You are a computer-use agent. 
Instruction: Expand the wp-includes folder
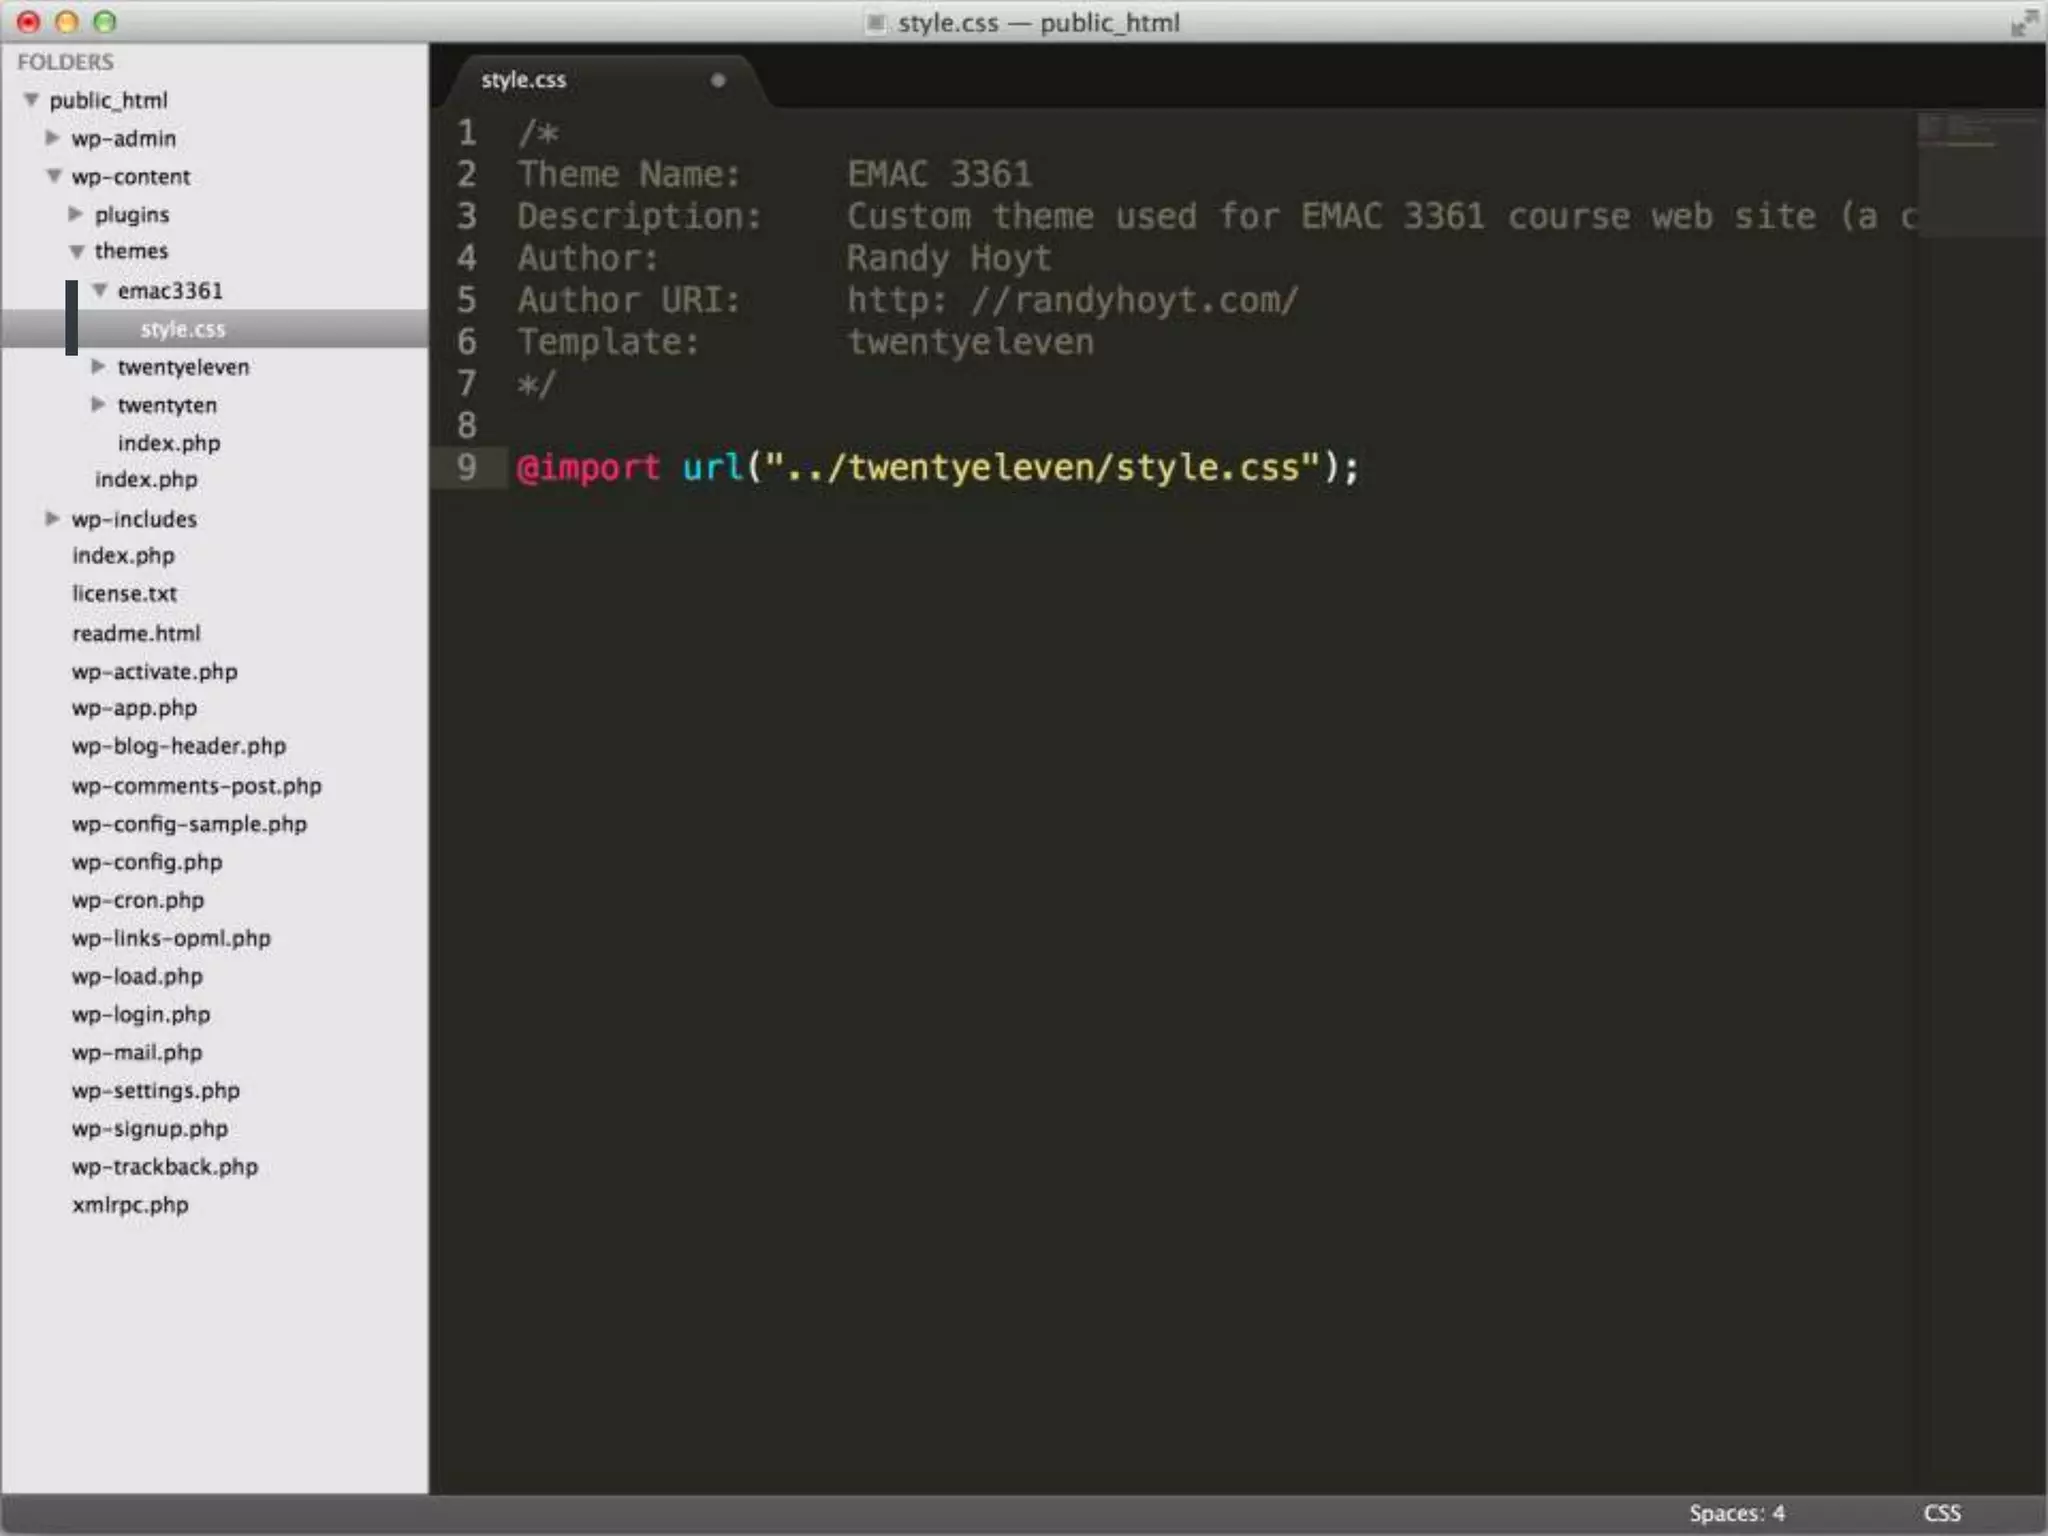pos(53,518)
